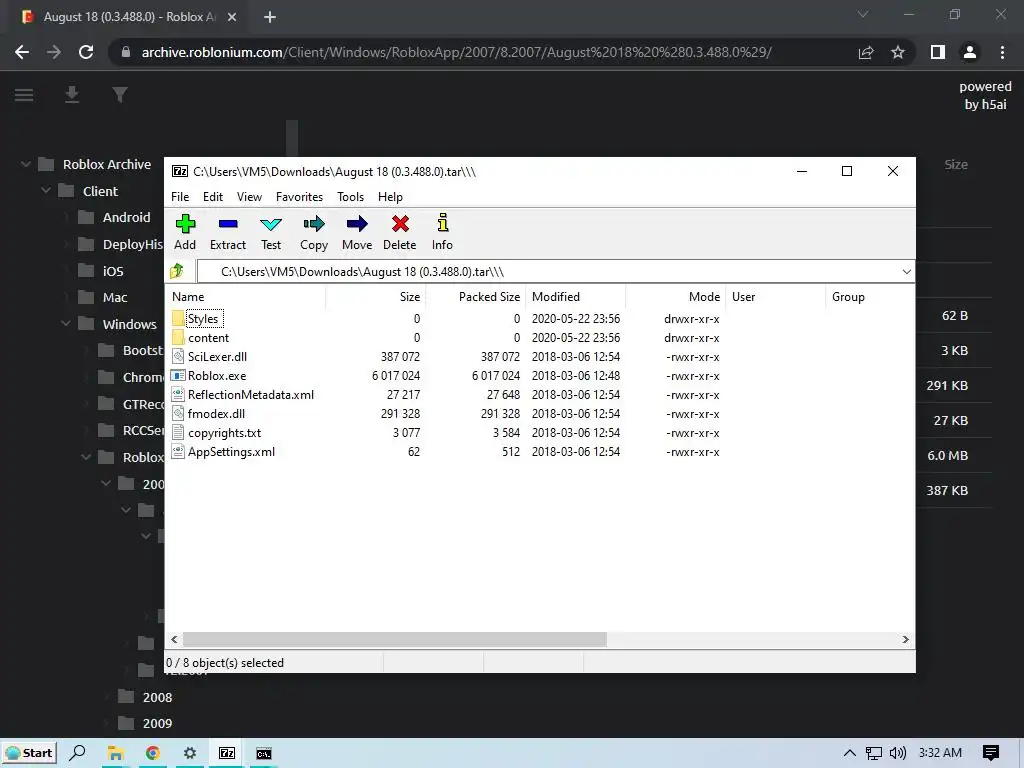Open the command prompt taskbar icon
The height and width of the screenshot is (768, 1024).
click(x=263, y=753)
